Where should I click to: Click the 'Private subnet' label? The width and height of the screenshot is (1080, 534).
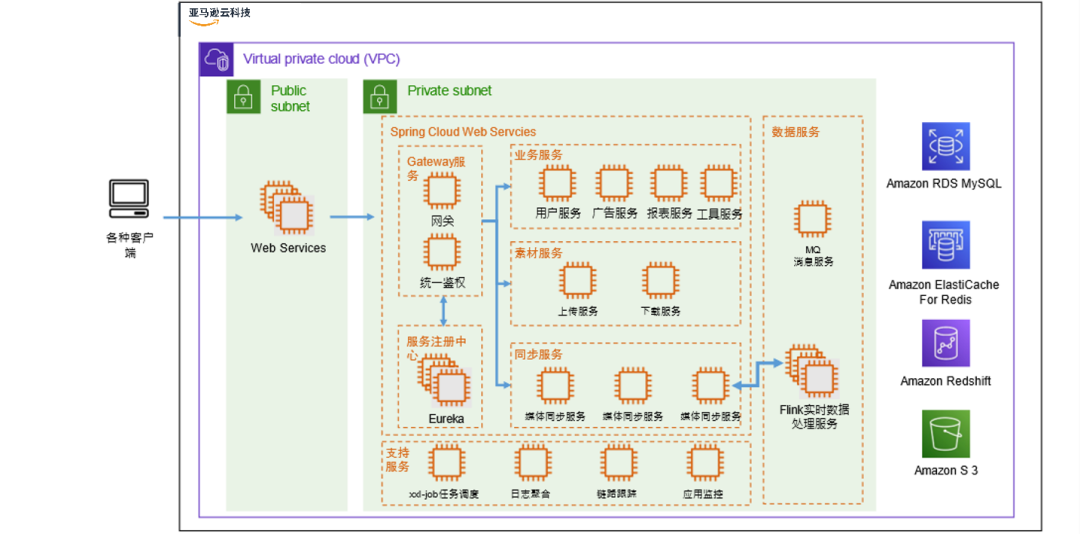[x=450, y=90]
